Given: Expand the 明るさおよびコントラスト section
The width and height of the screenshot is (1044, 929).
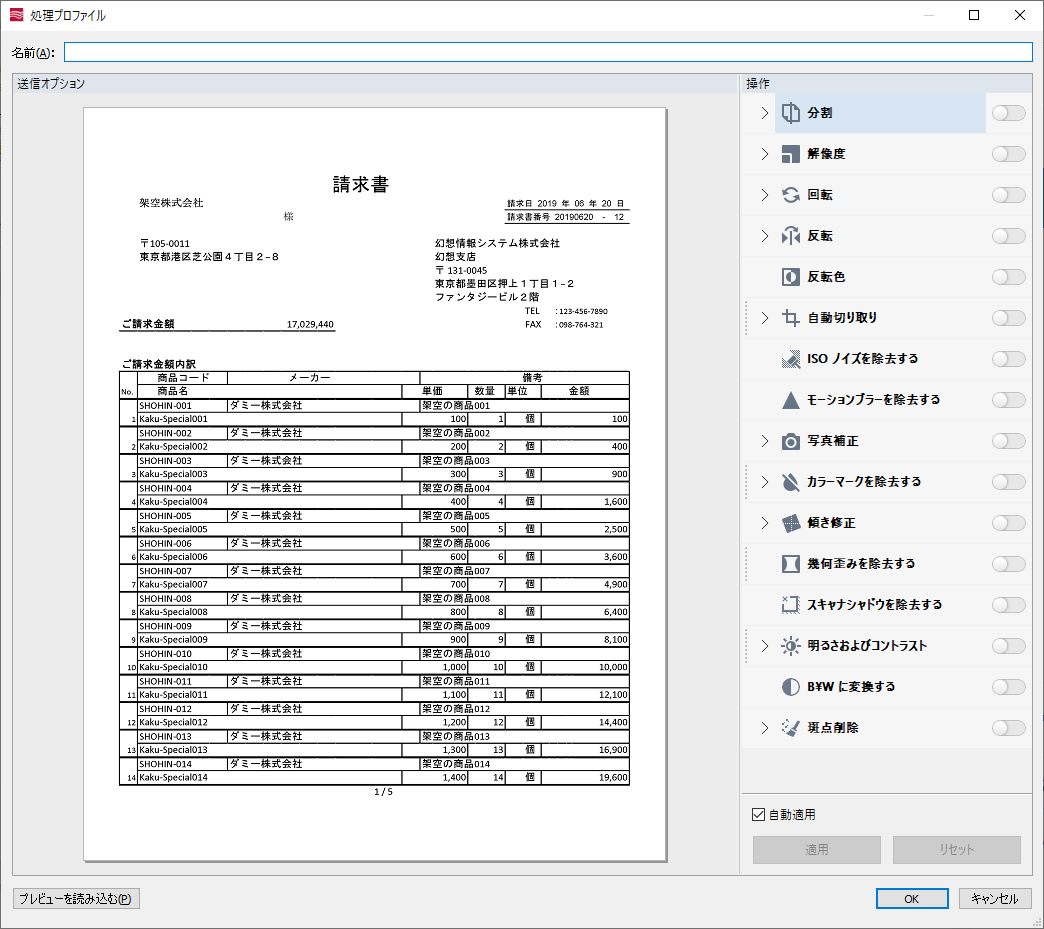Looking at the screenshot, I should point(765,646).
